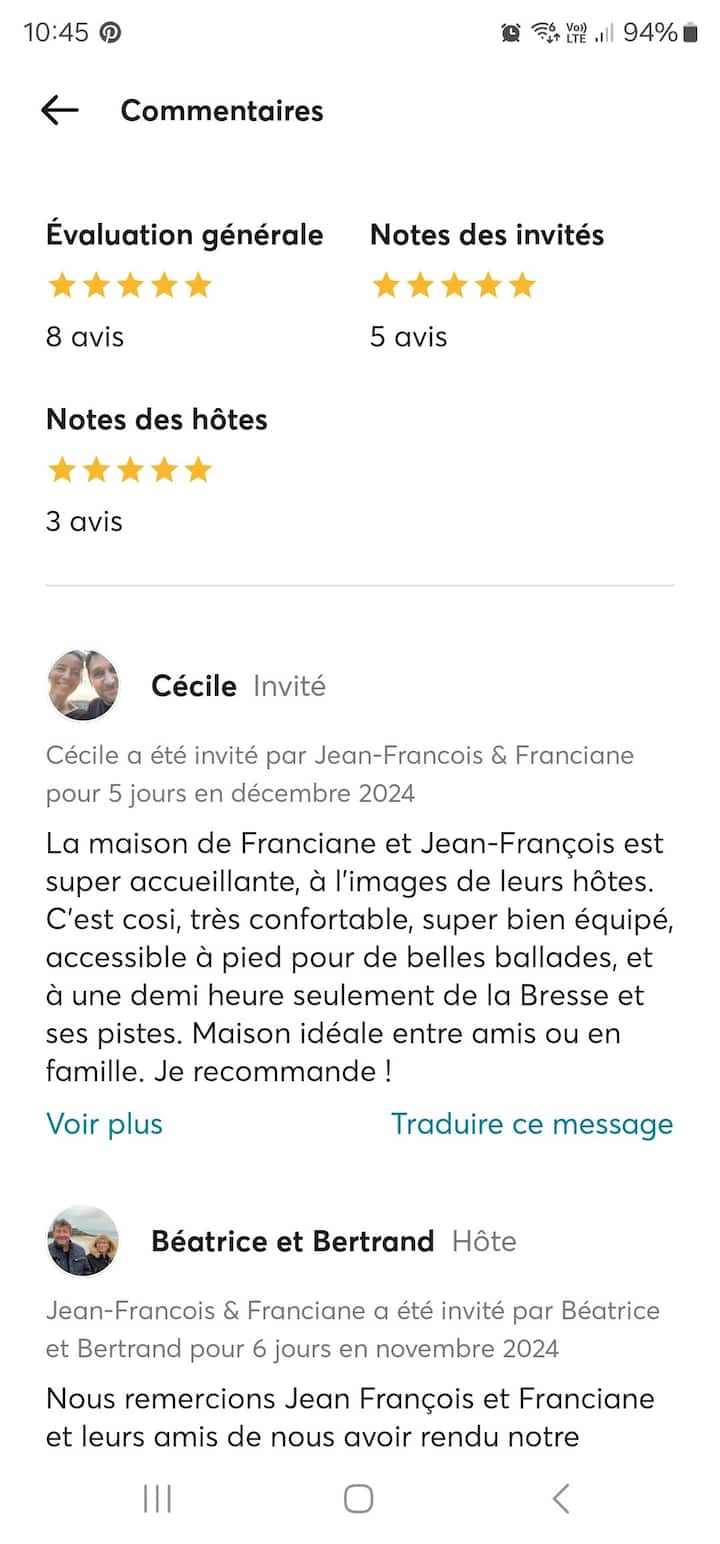720x1544 pixels.
Task: Tap the Évaluation générale star rating
Action: point(130,286)
